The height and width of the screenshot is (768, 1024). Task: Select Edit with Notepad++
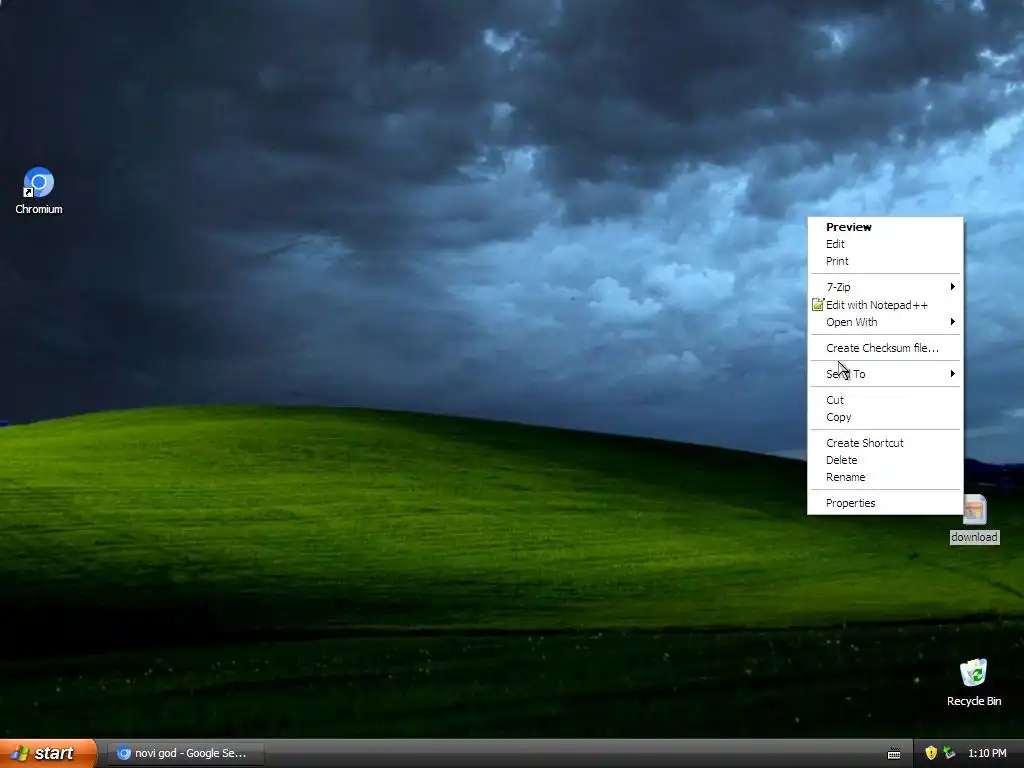tap(885, 305)
